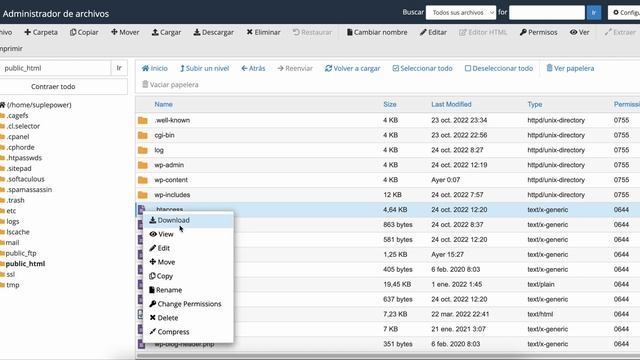
Task: Open .htpasswds folder in tree
Action: point(24,158)
